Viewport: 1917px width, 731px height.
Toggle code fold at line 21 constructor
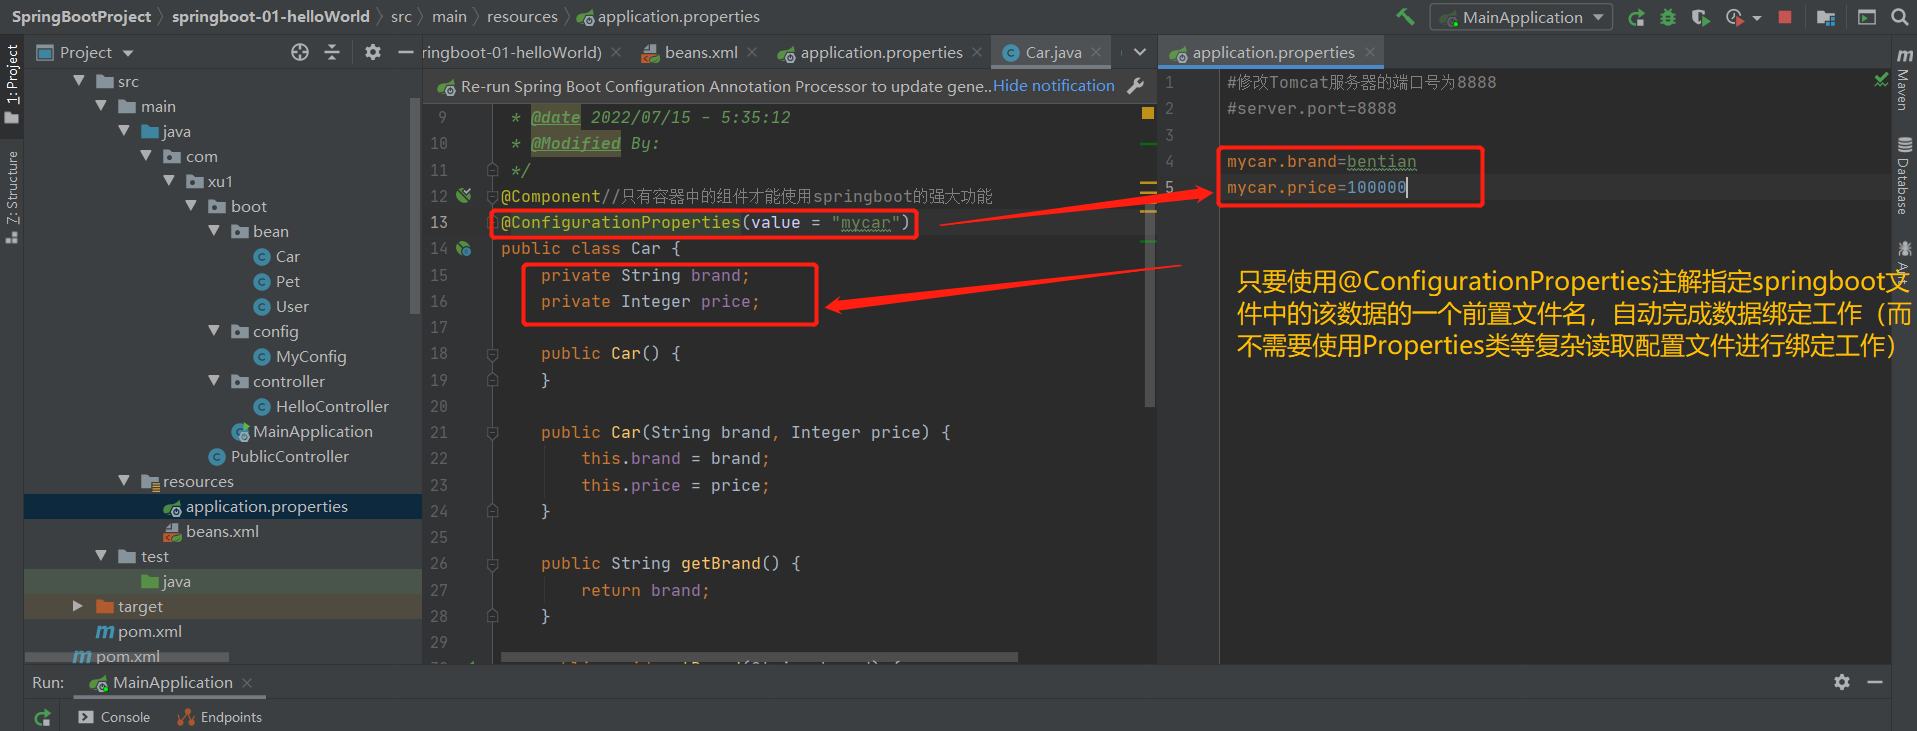(492, 433)
